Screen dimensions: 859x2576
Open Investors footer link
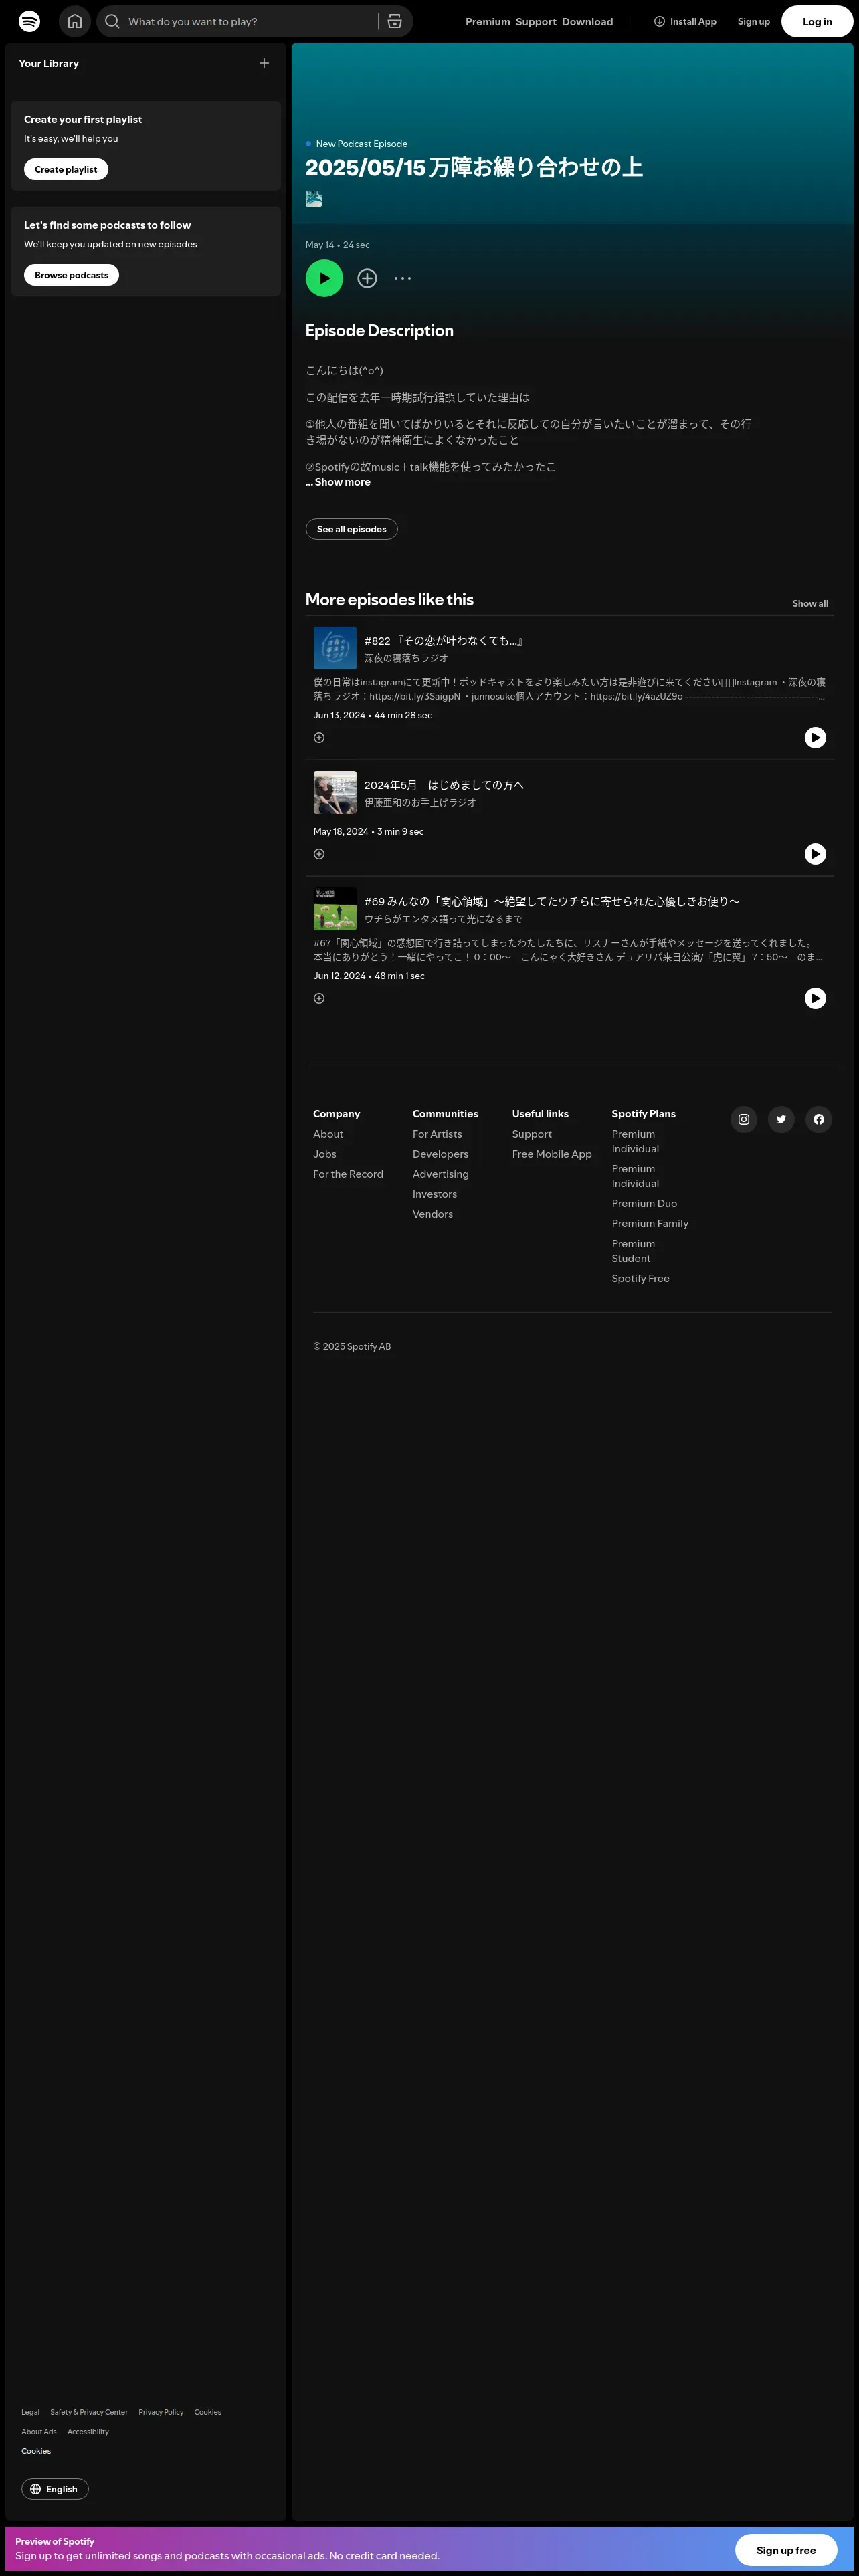[x=435, y=1194]
